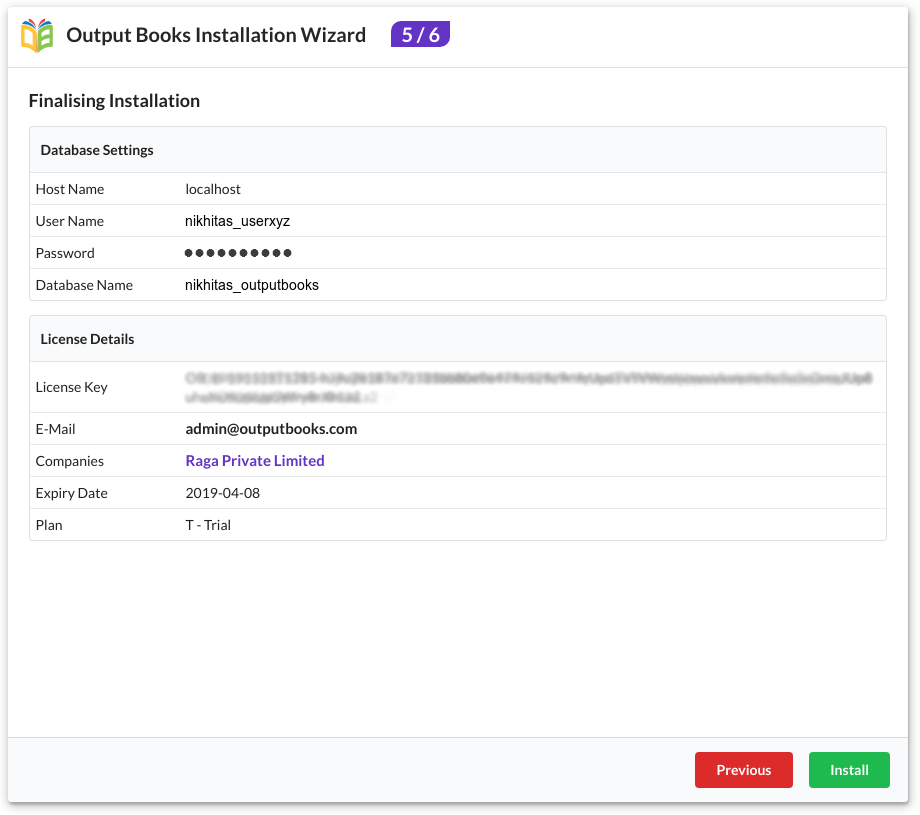Click the Output Books logo icon
The width and height of the screenshot is (920, 815).
(x=37, y=35)
